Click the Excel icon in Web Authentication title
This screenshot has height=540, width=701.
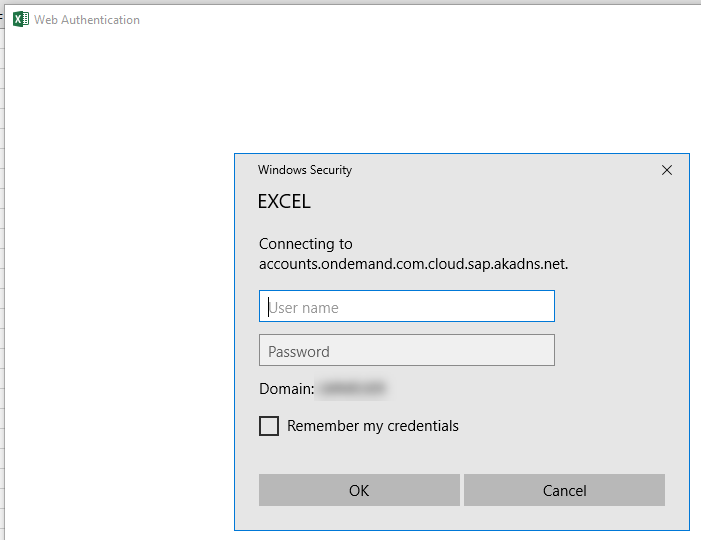[x=21, y=19]
